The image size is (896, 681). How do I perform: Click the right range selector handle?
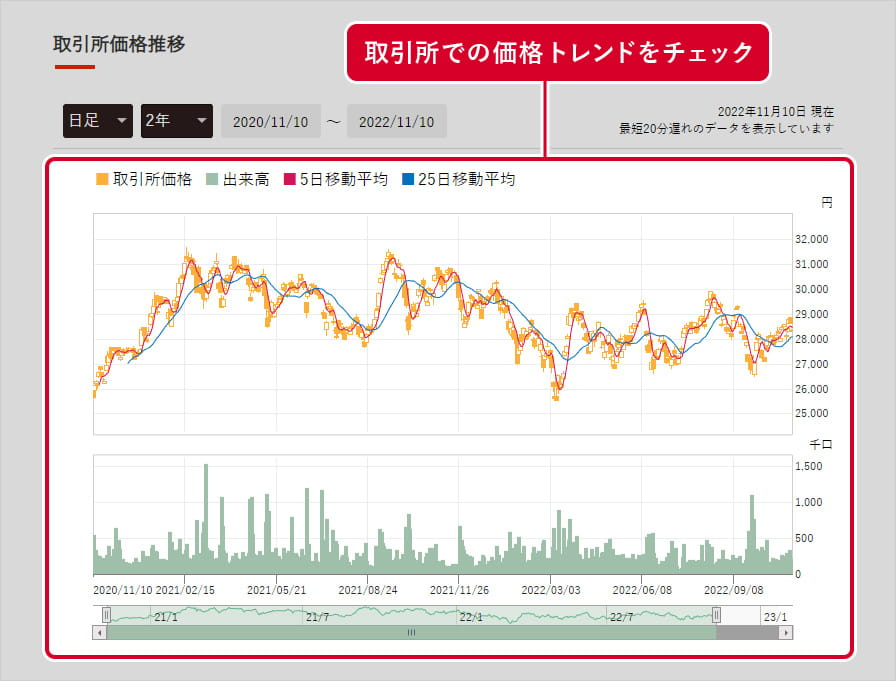[716, 615]
